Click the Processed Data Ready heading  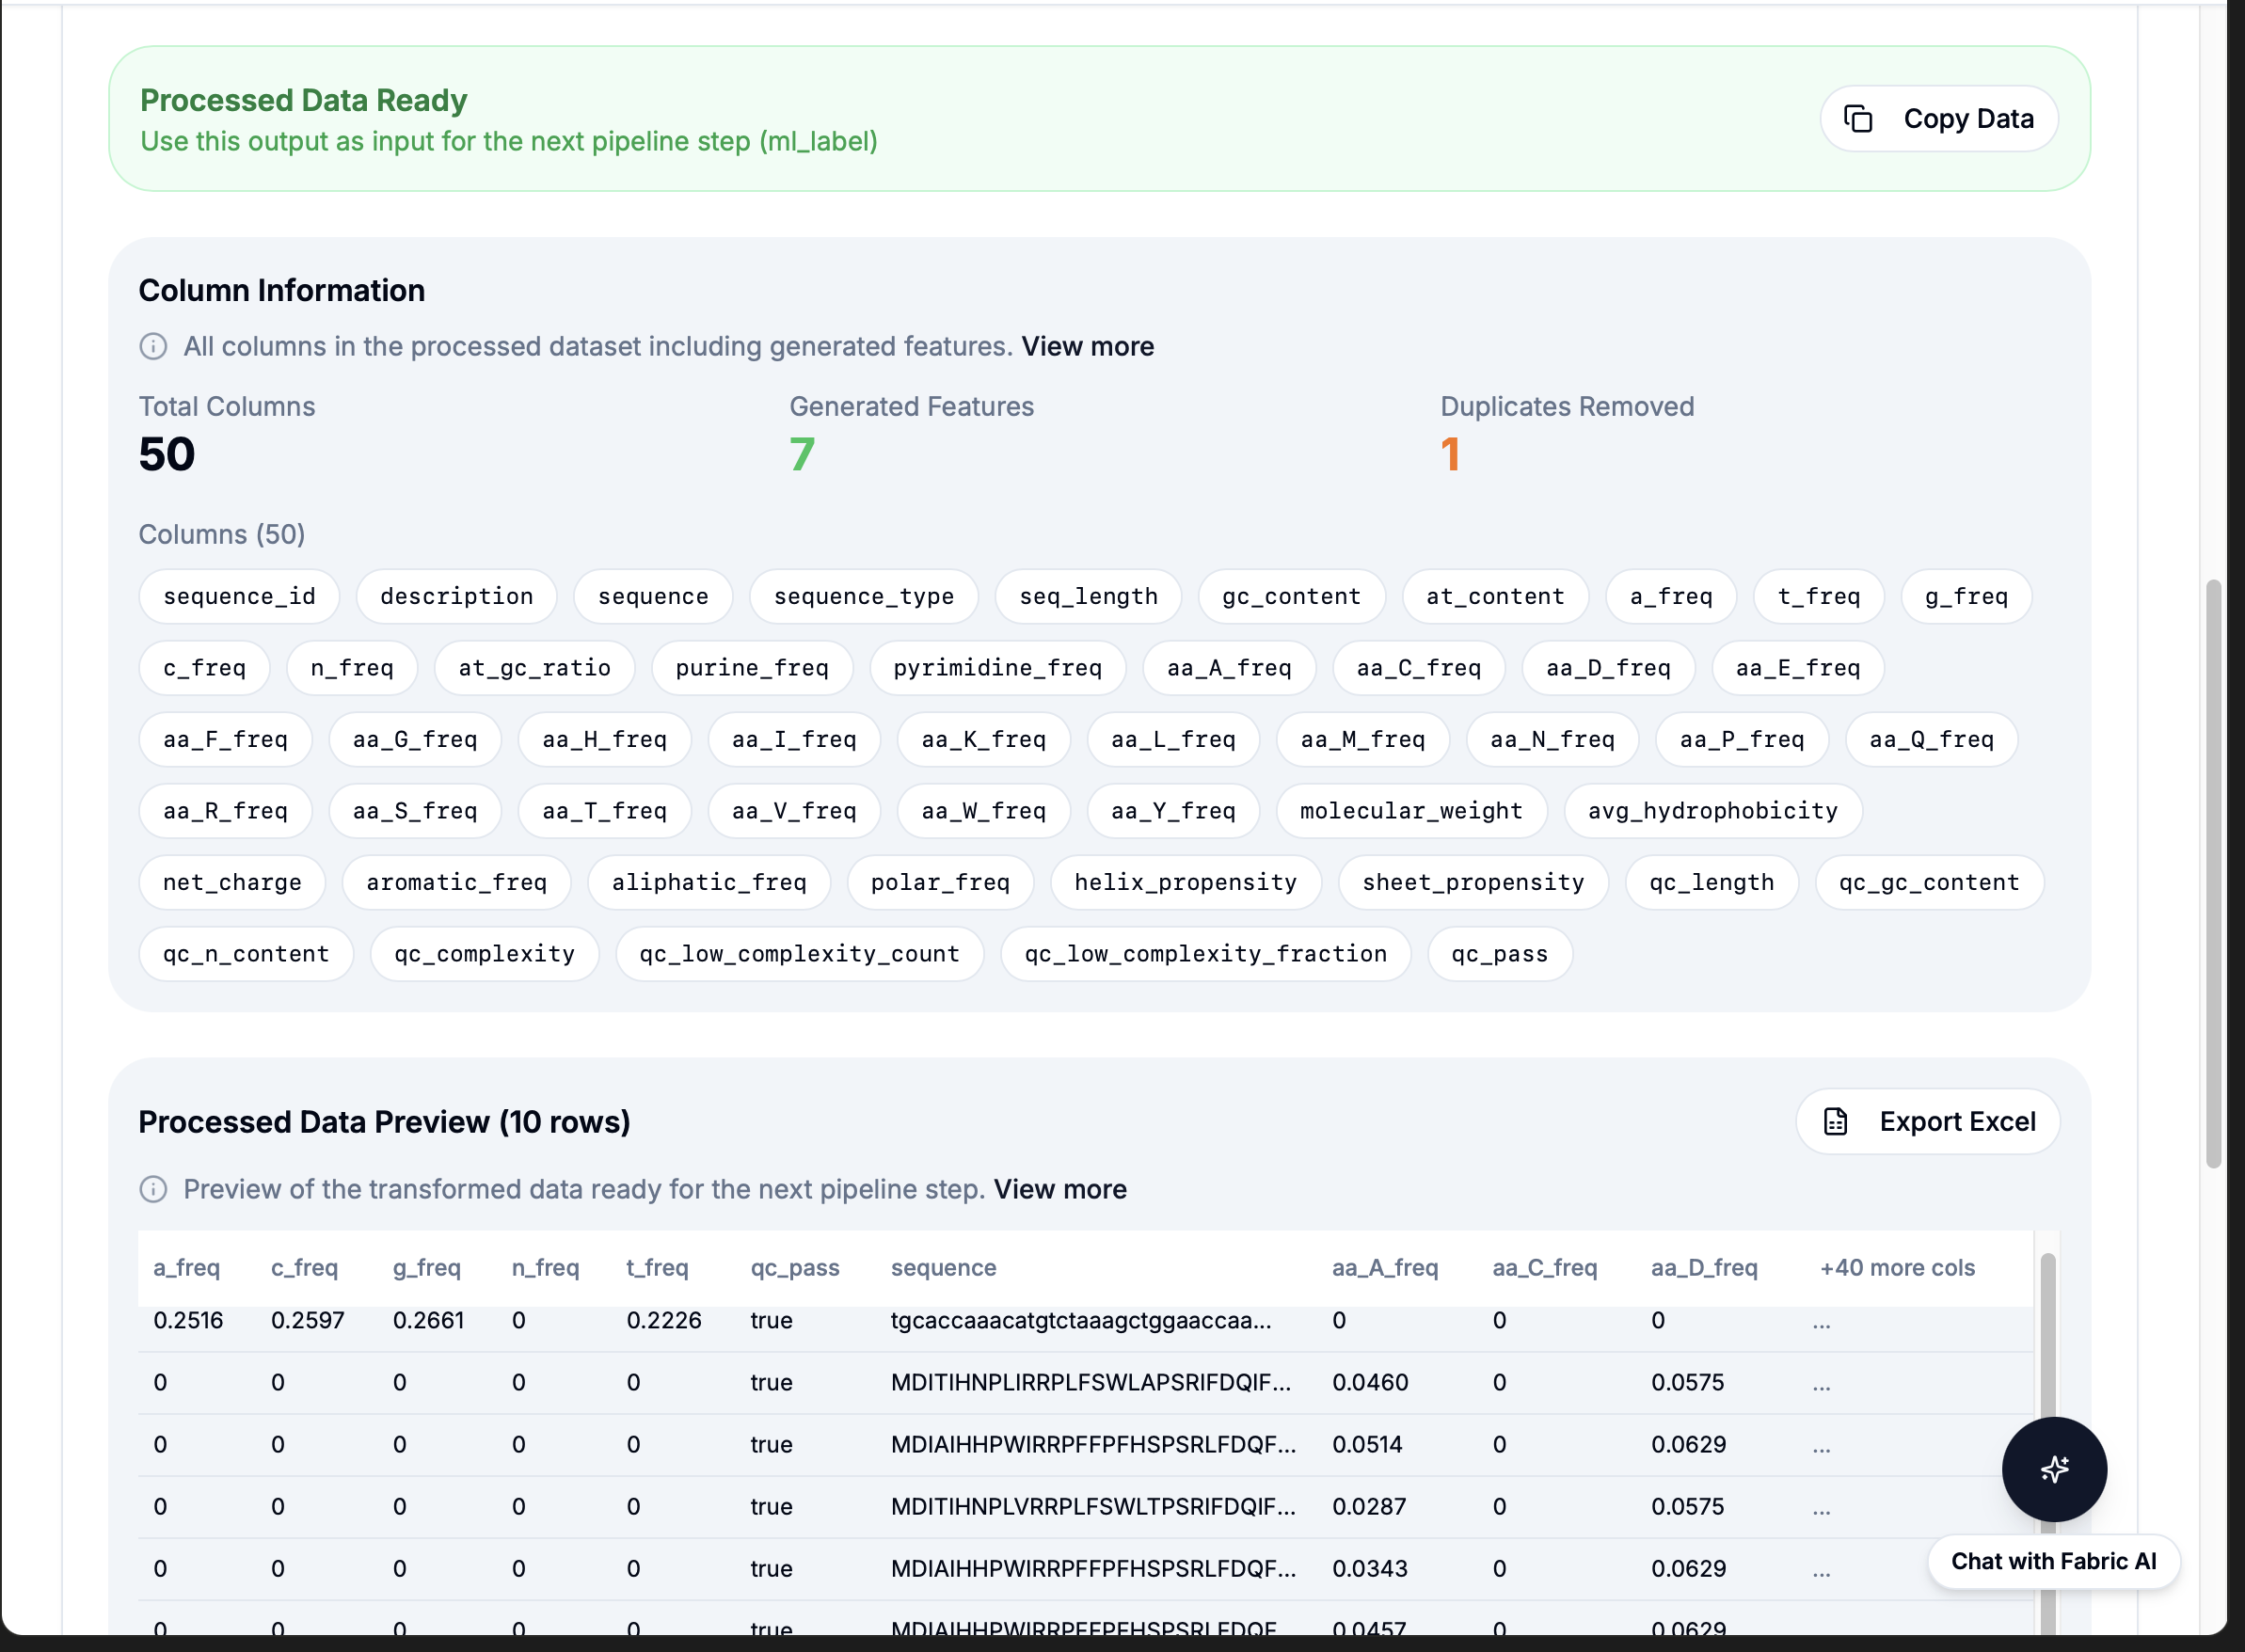coord(303,100)
